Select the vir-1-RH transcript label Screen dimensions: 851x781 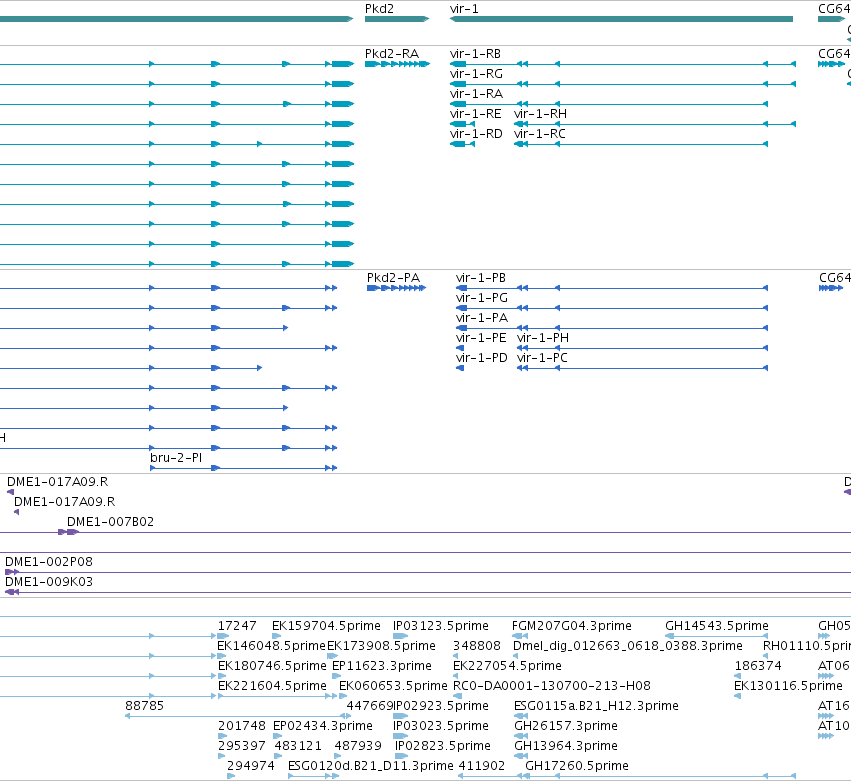tap(541, 114)
